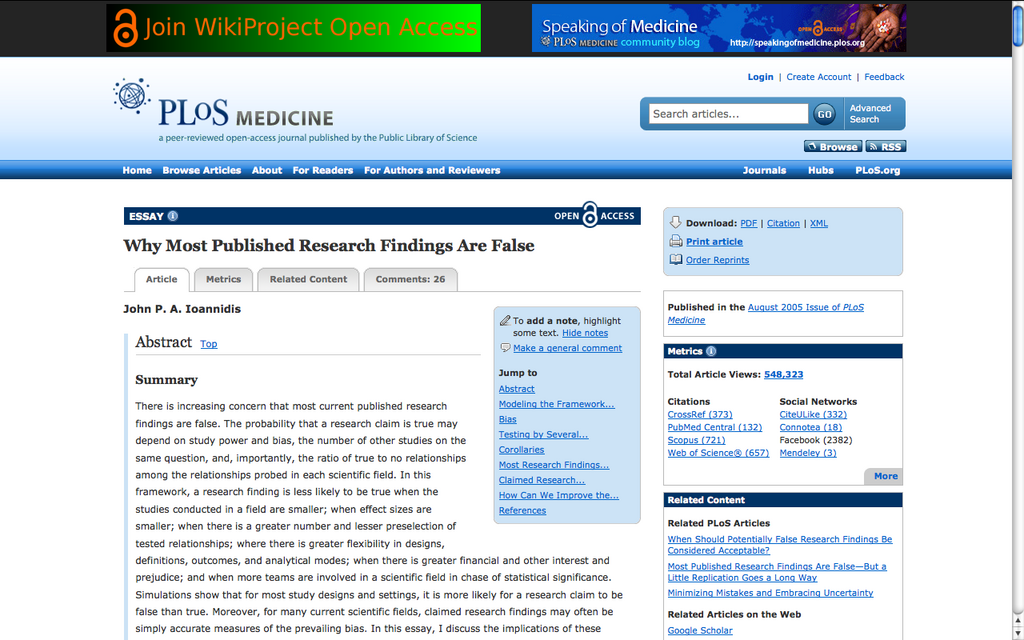The width and height of the screenshot is (1024, 640).
Task: Click the printer icon
Action: pos(675,242)
